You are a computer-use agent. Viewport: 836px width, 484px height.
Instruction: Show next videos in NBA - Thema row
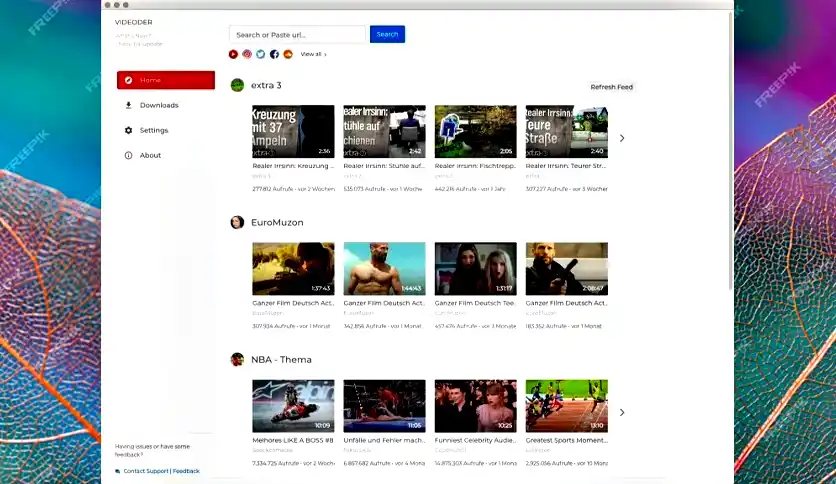pos(622,412)
